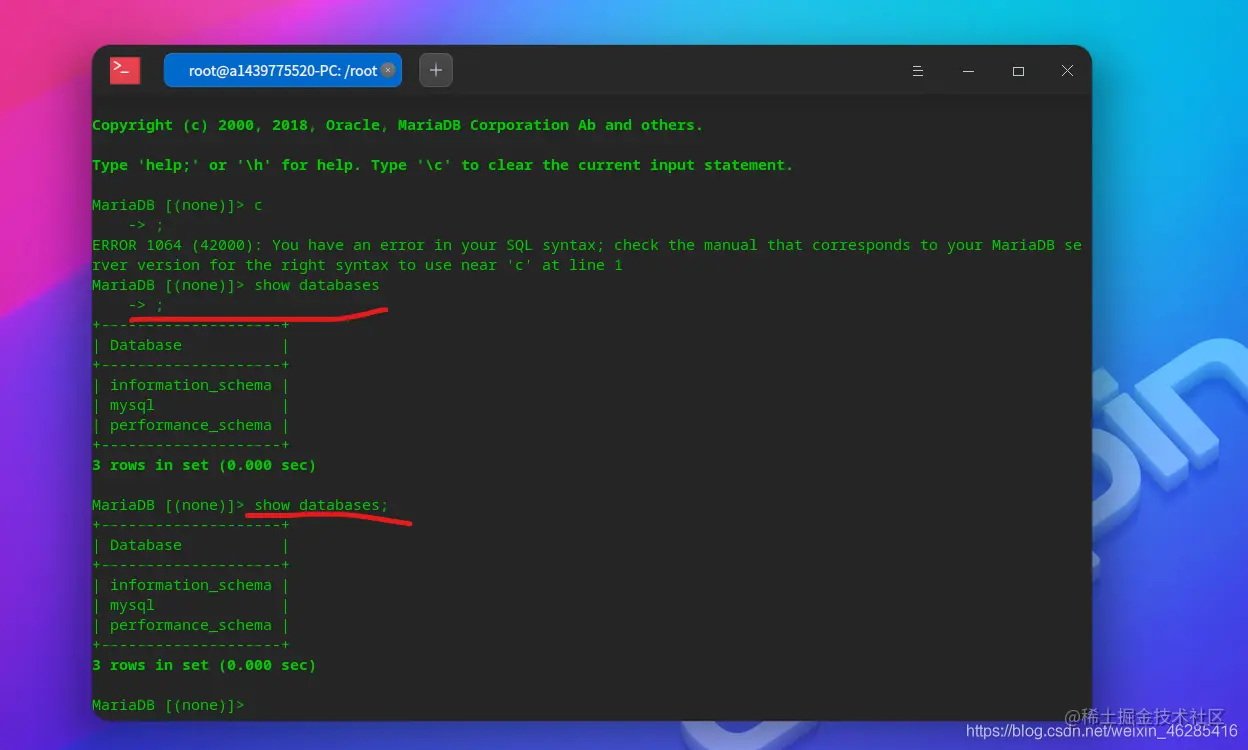The image size is (1248, 750).
Task: Click the first "3 rows in set" line
Action: coord(204,465)
